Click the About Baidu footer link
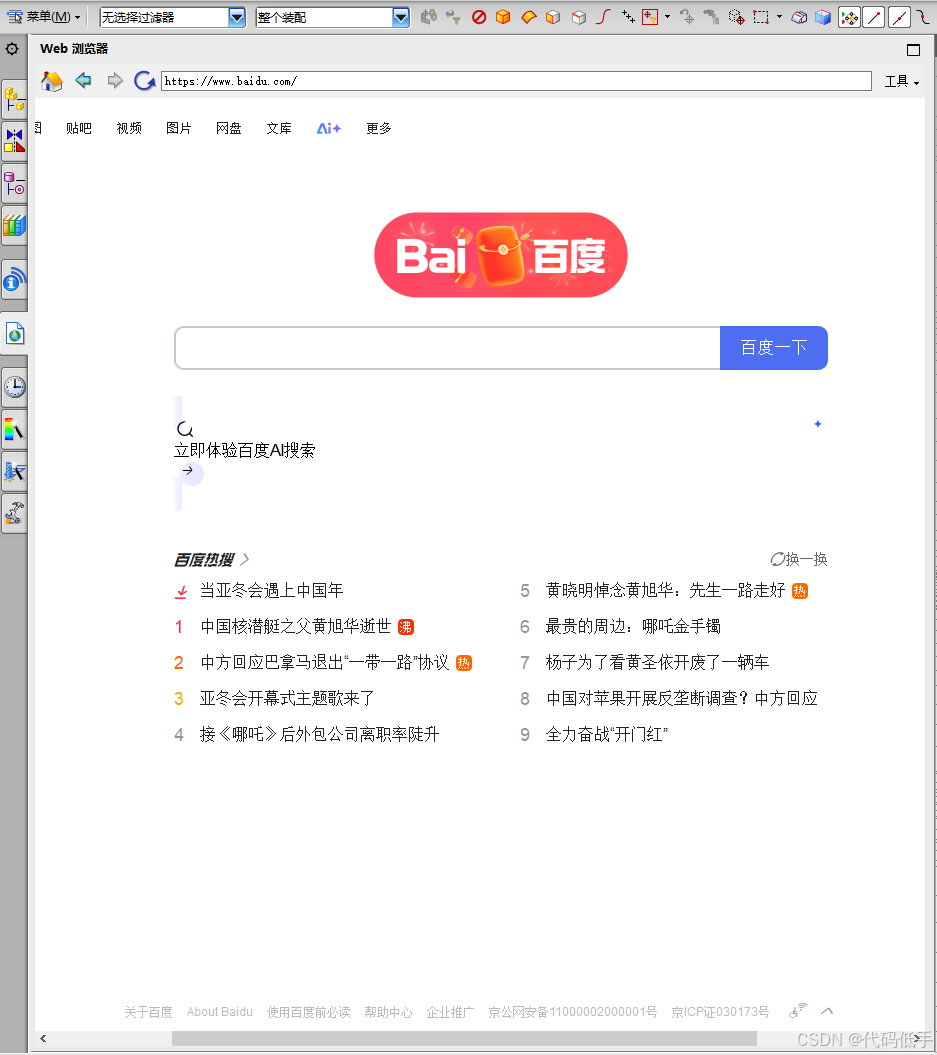The width and height of the screenshot is (937, 1055). [220, 1012]
